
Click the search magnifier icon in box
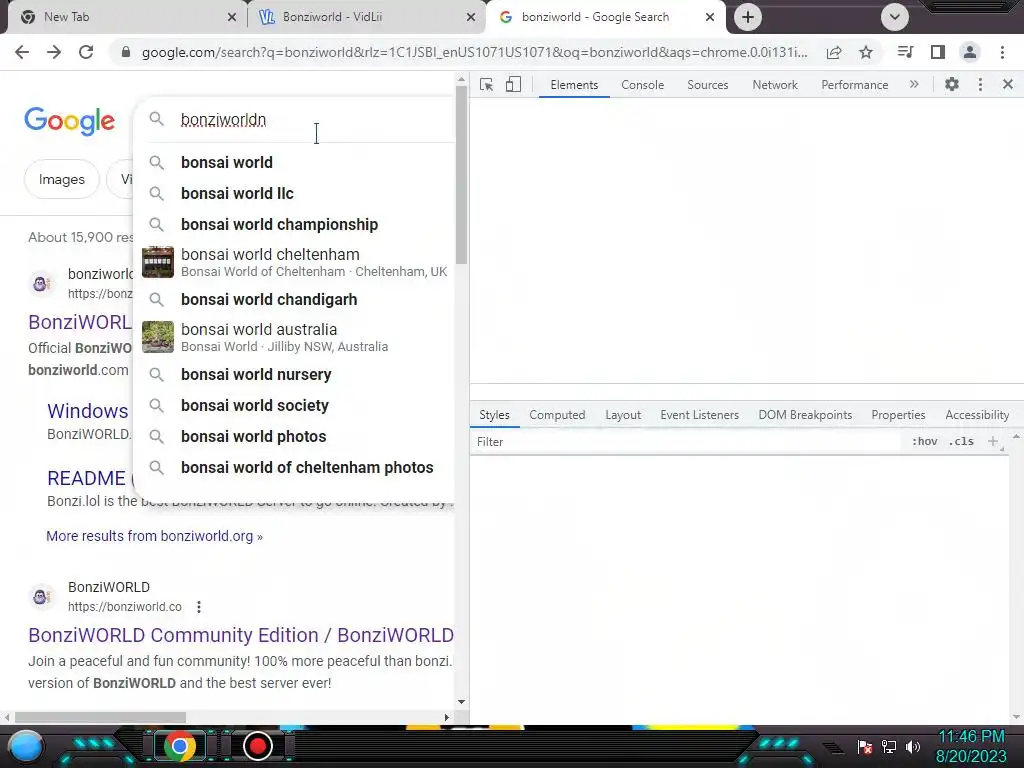[157, 119]
